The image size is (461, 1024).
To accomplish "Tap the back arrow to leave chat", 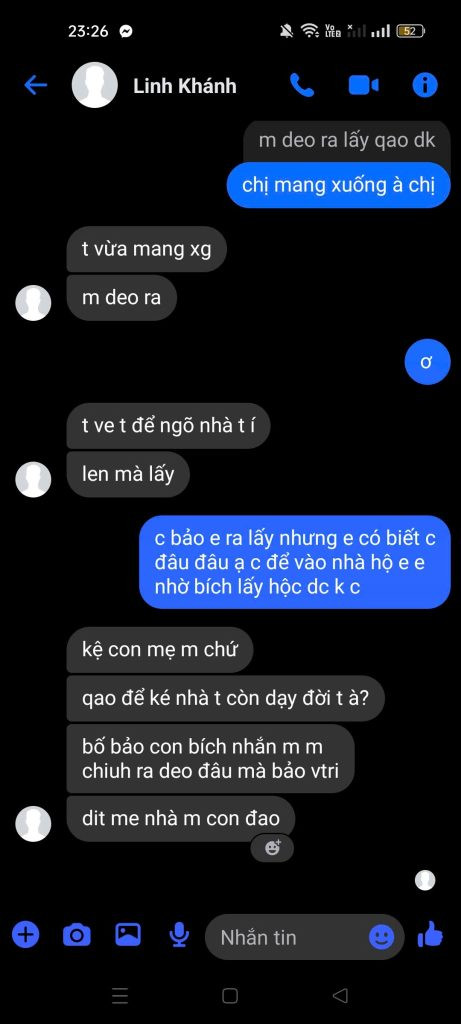I will click(35, 85).
